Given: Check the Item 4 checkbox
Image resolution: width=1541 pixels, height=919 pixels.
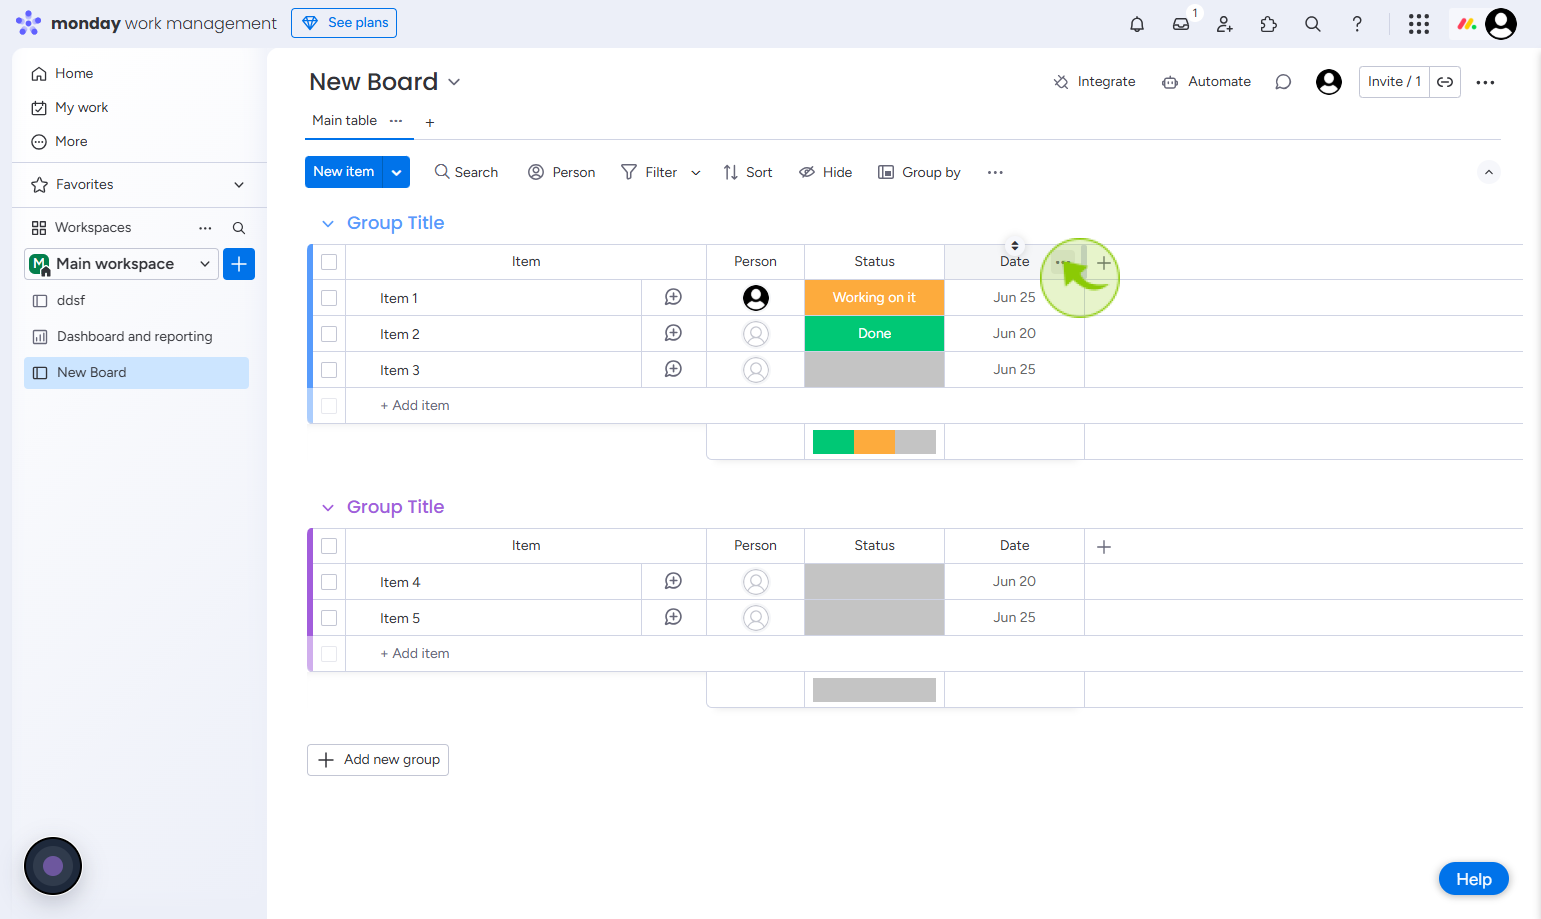Looking at the screenshot, I should (329, 582).
